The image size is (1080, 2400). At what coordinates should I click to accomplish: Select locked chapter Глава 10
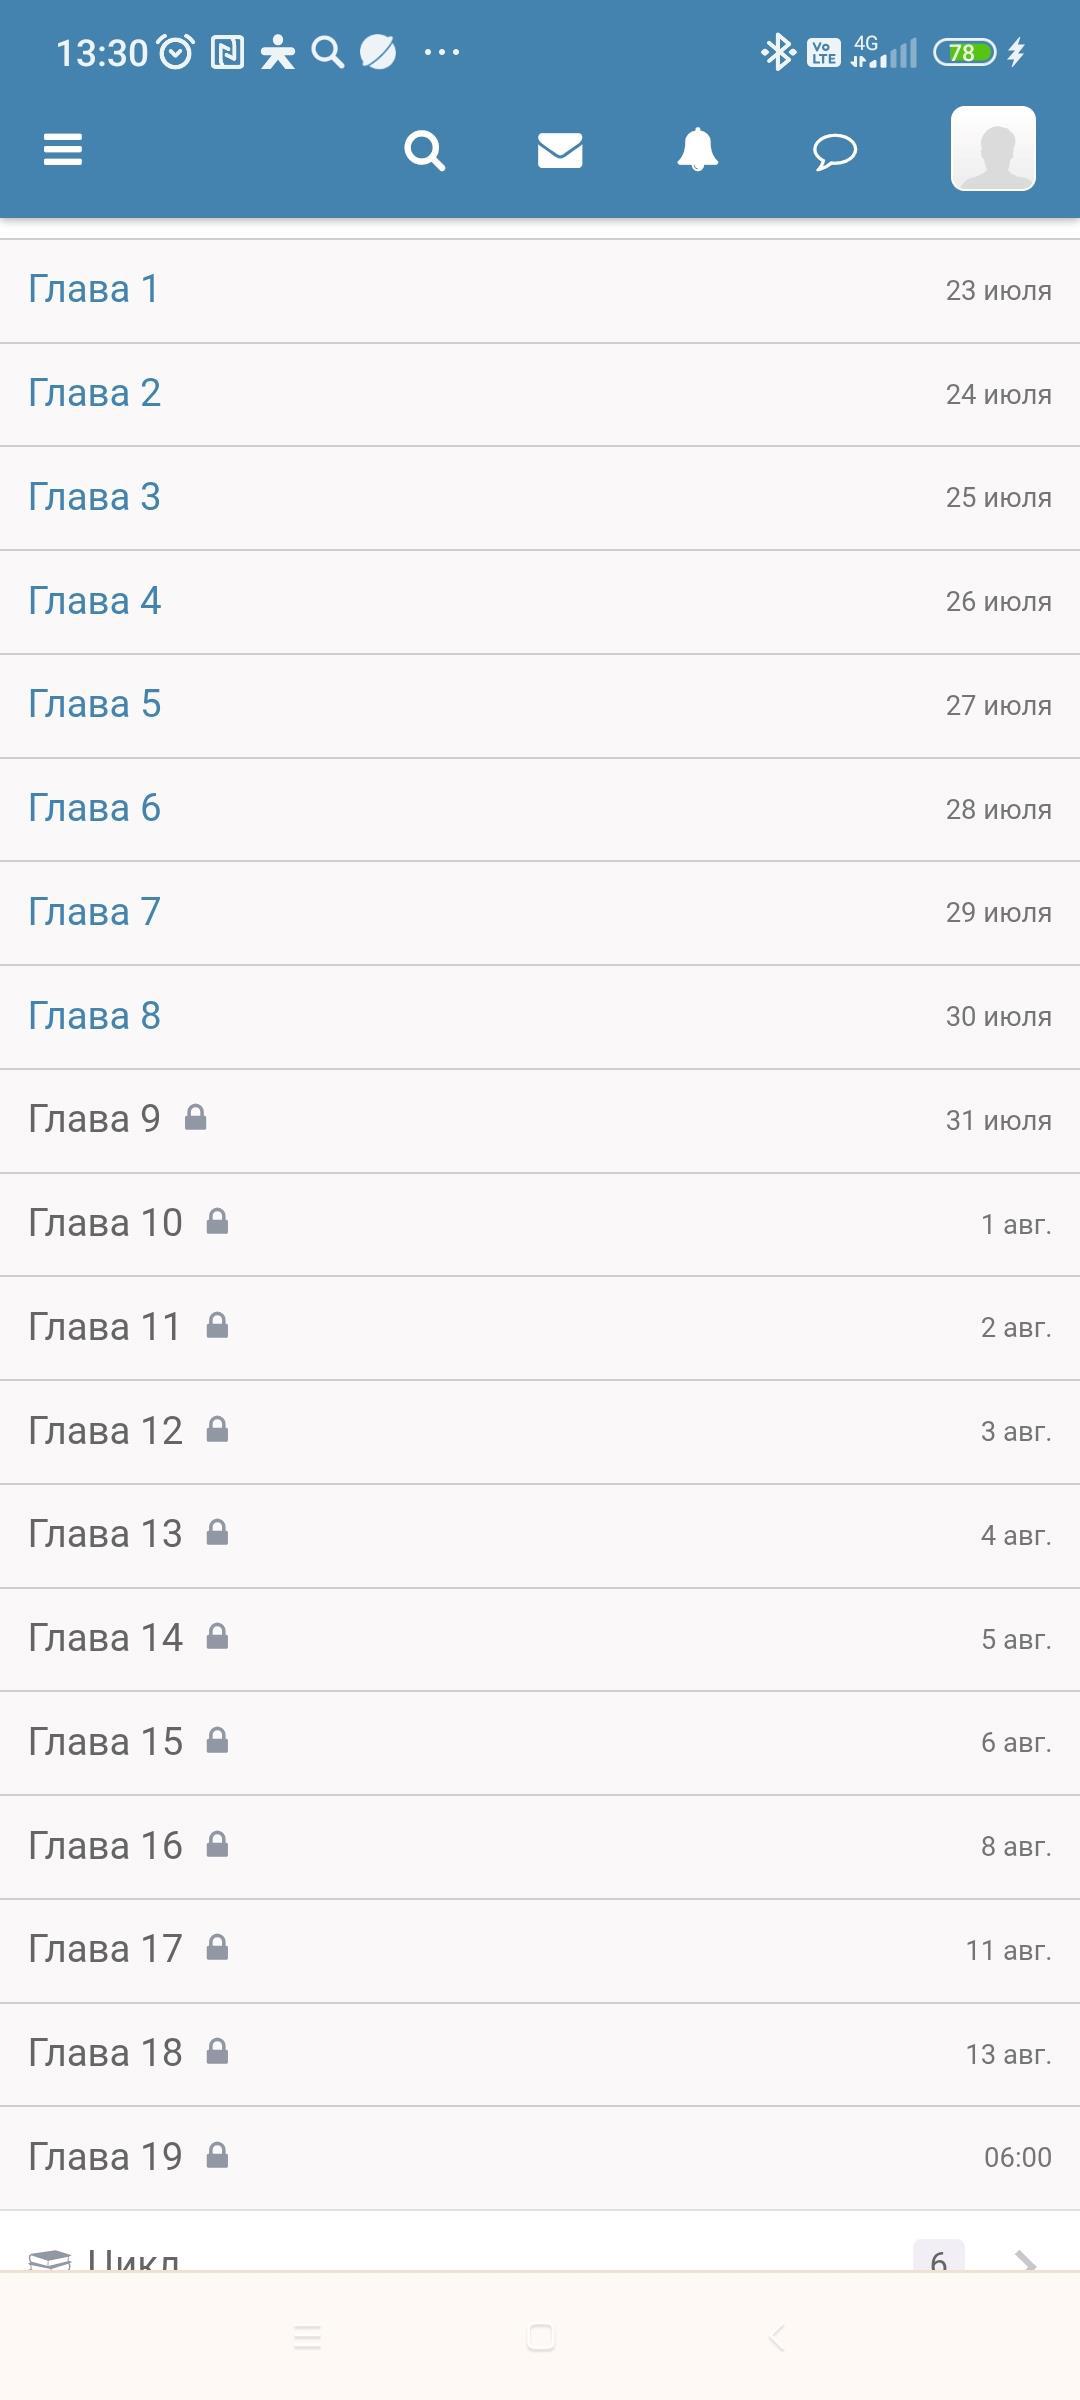point(105,1223)
